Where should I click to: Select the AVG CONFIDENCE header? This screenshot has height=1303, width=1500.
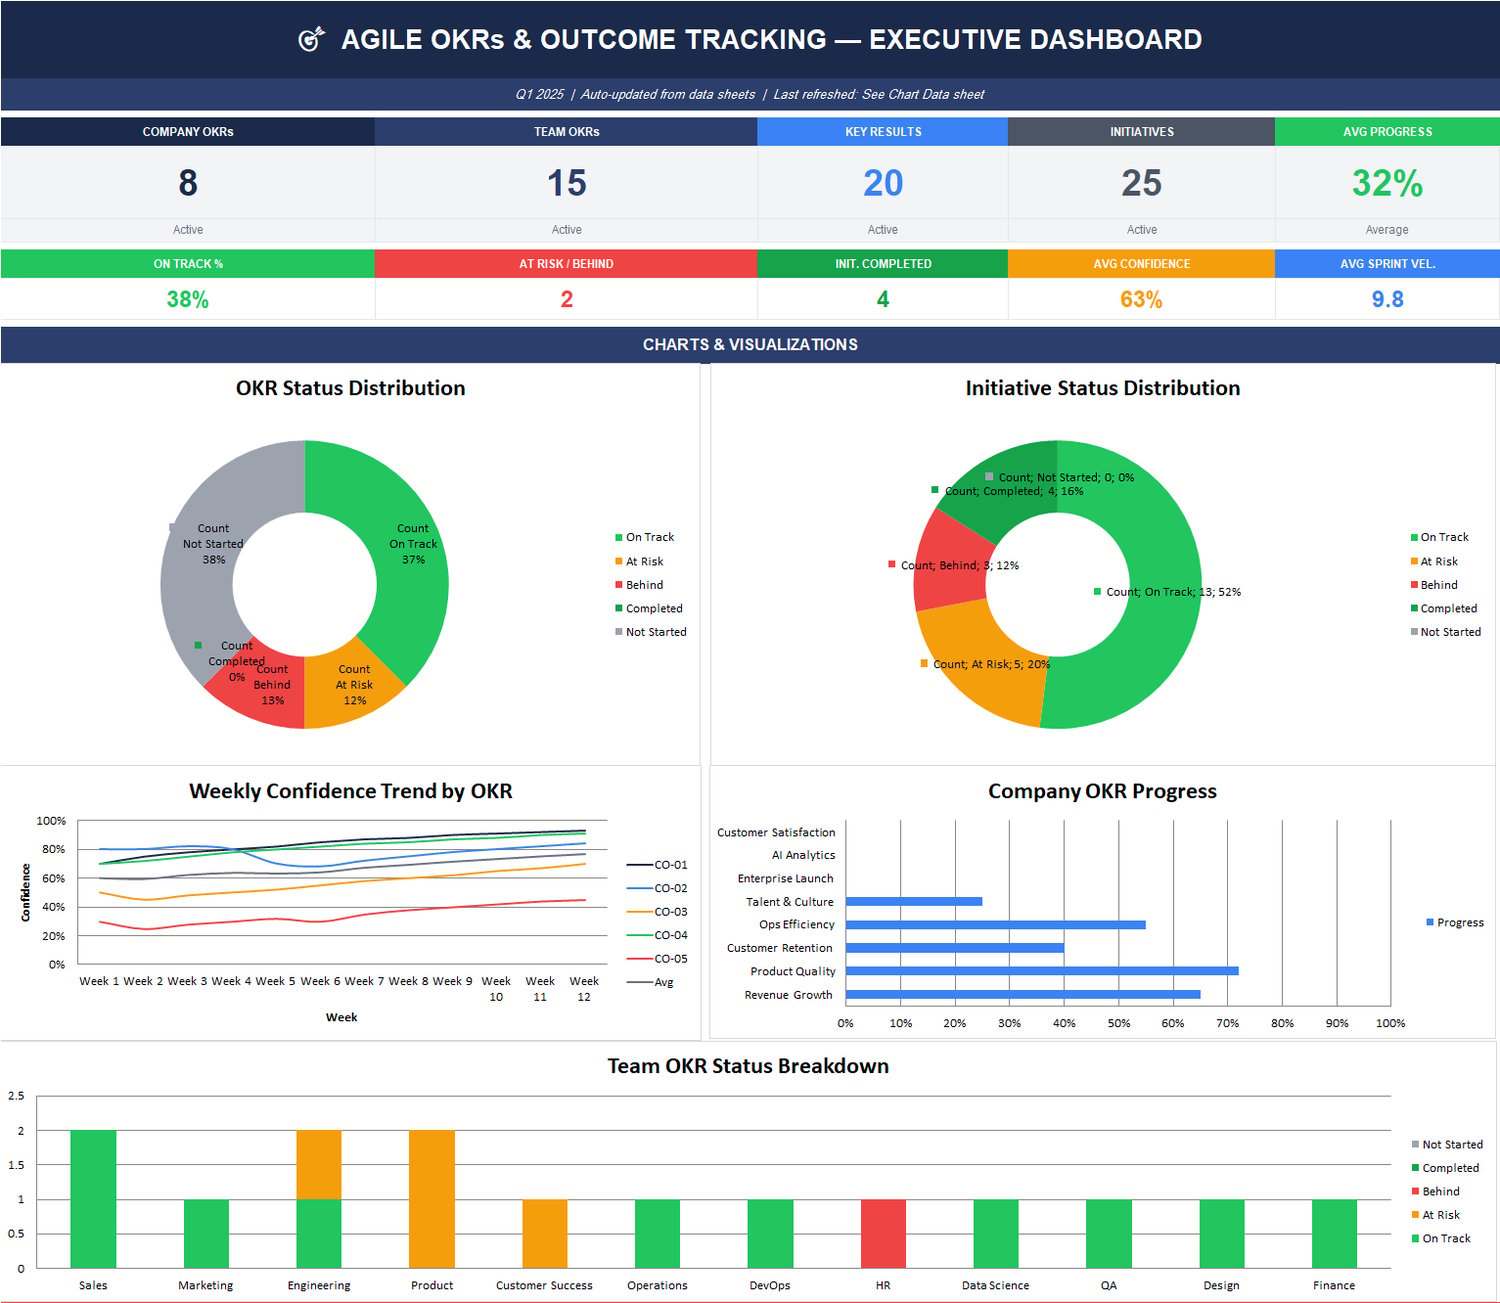pos(1141,264)
